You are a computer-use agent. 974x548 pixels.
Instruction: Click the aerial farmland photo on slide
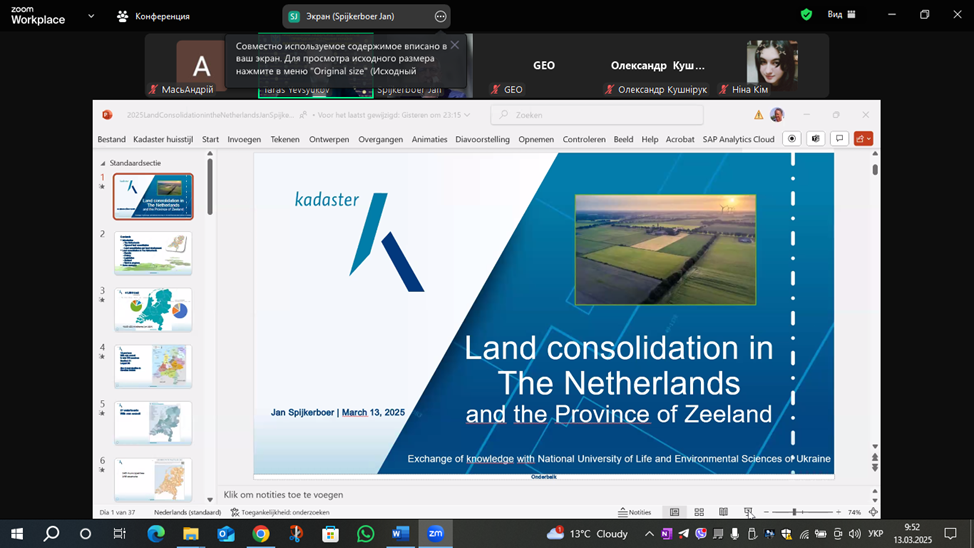(x=665, y=250)
